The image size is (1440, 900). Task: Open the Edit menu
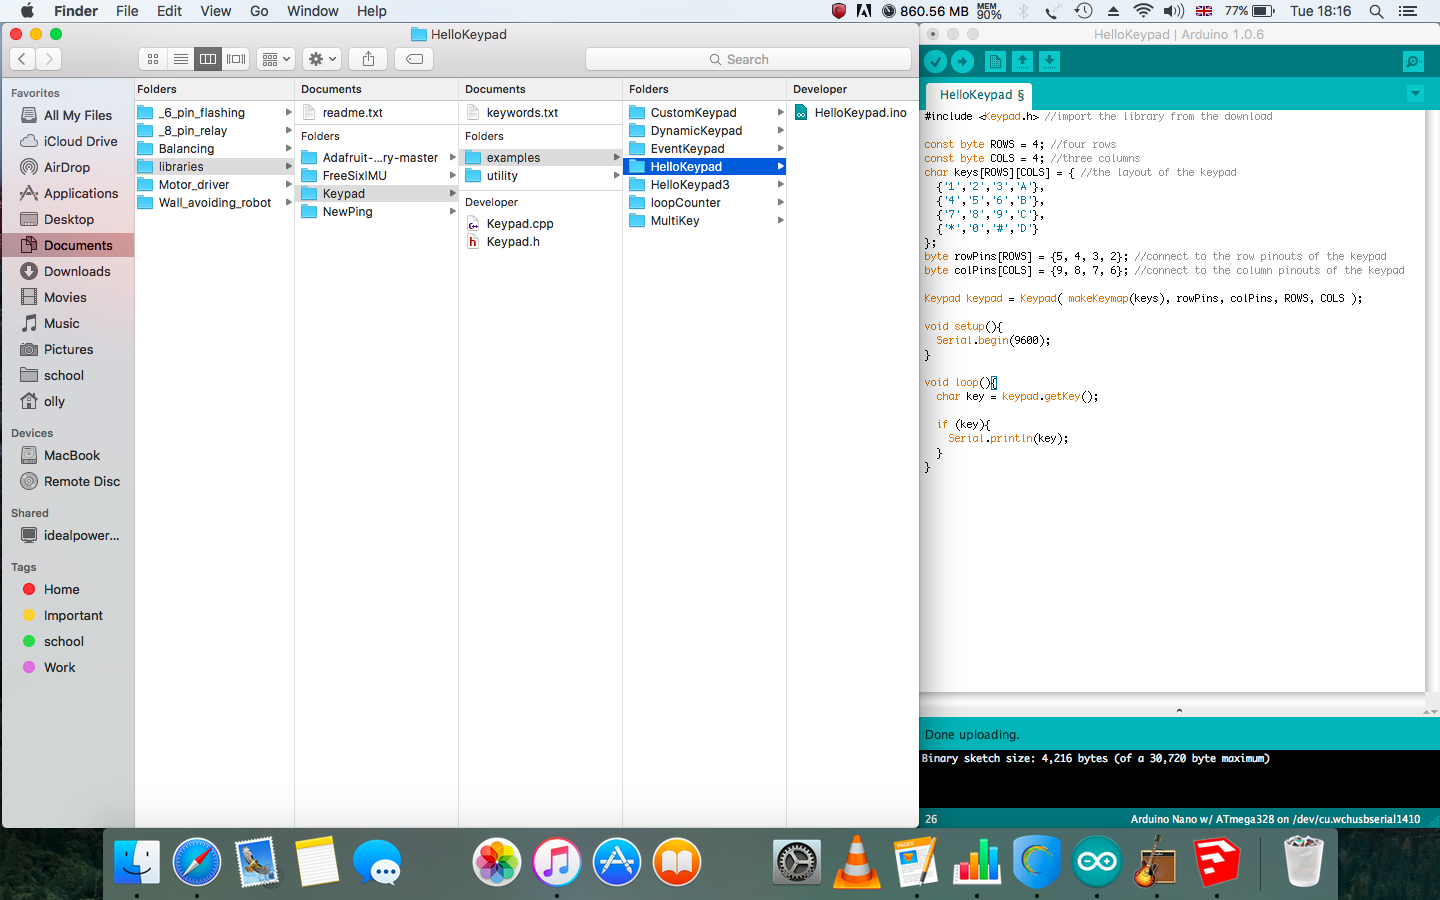170,11
